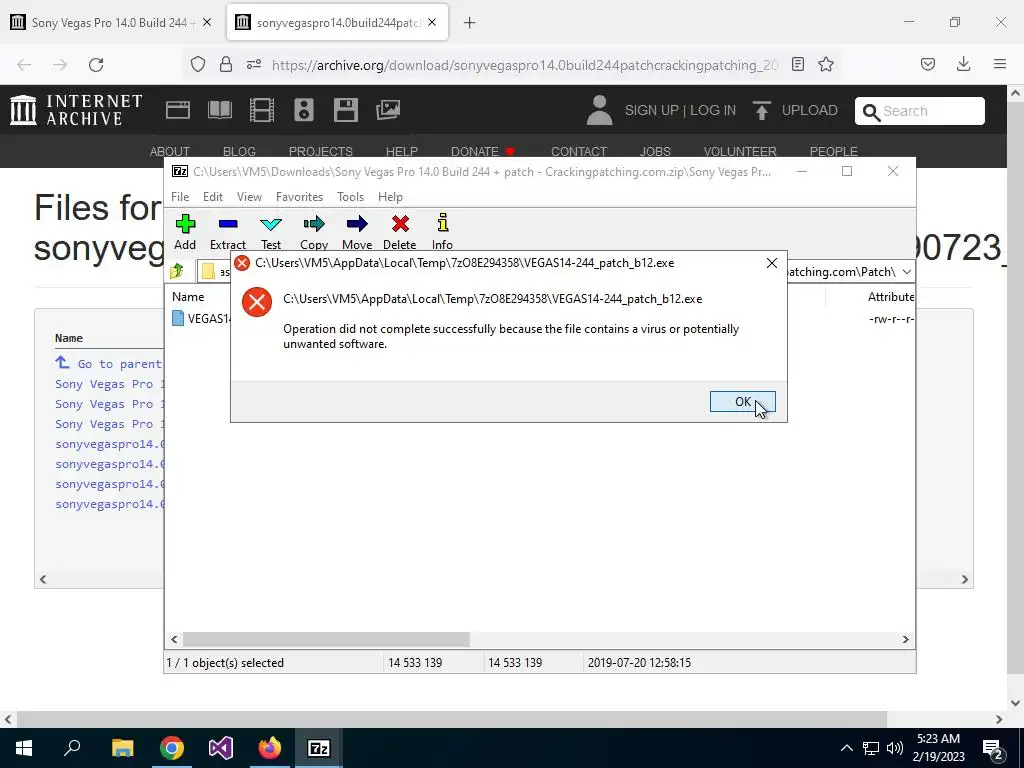Click the permissions icon in the address bar
This screenshot has height=768, width=1024.
coord(254,64)
